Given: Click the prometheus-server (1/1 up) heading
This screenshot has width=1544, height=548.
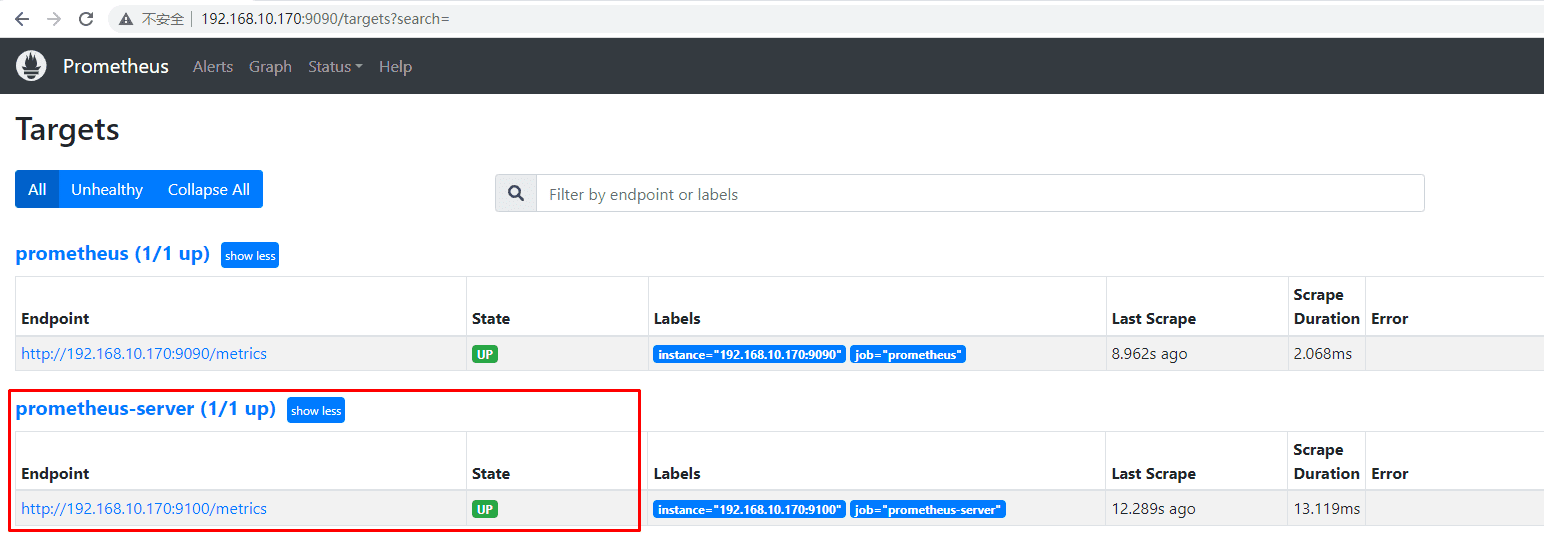Looking at the screenshot, I should pos(146,408).
